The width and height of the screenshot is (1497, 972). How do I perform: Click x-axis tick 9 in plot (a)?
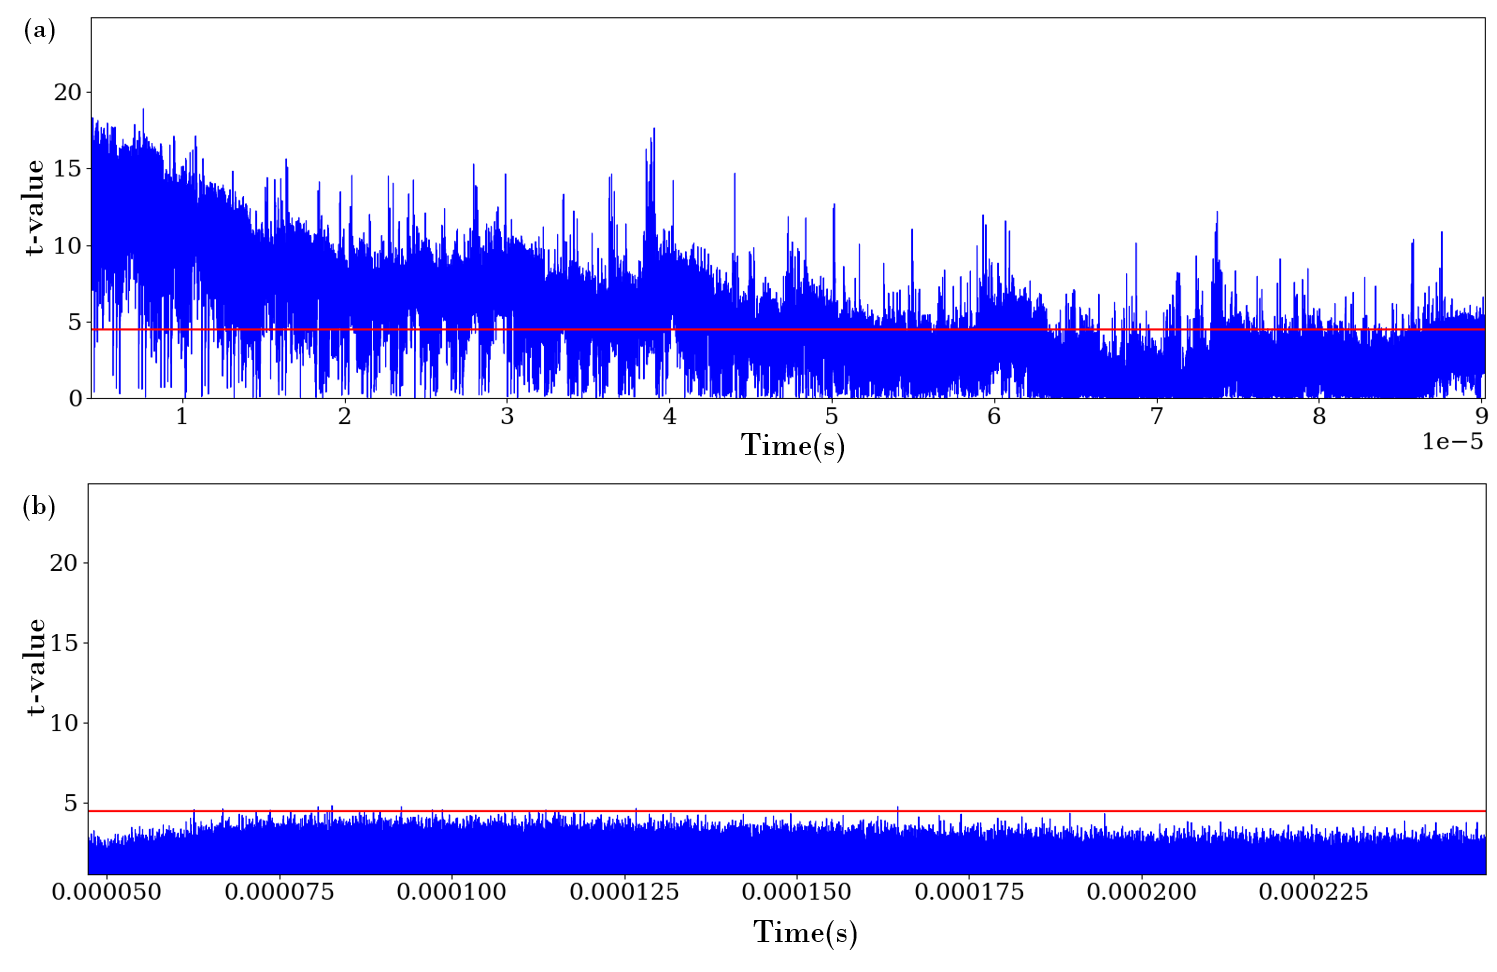click(1481, 417)
